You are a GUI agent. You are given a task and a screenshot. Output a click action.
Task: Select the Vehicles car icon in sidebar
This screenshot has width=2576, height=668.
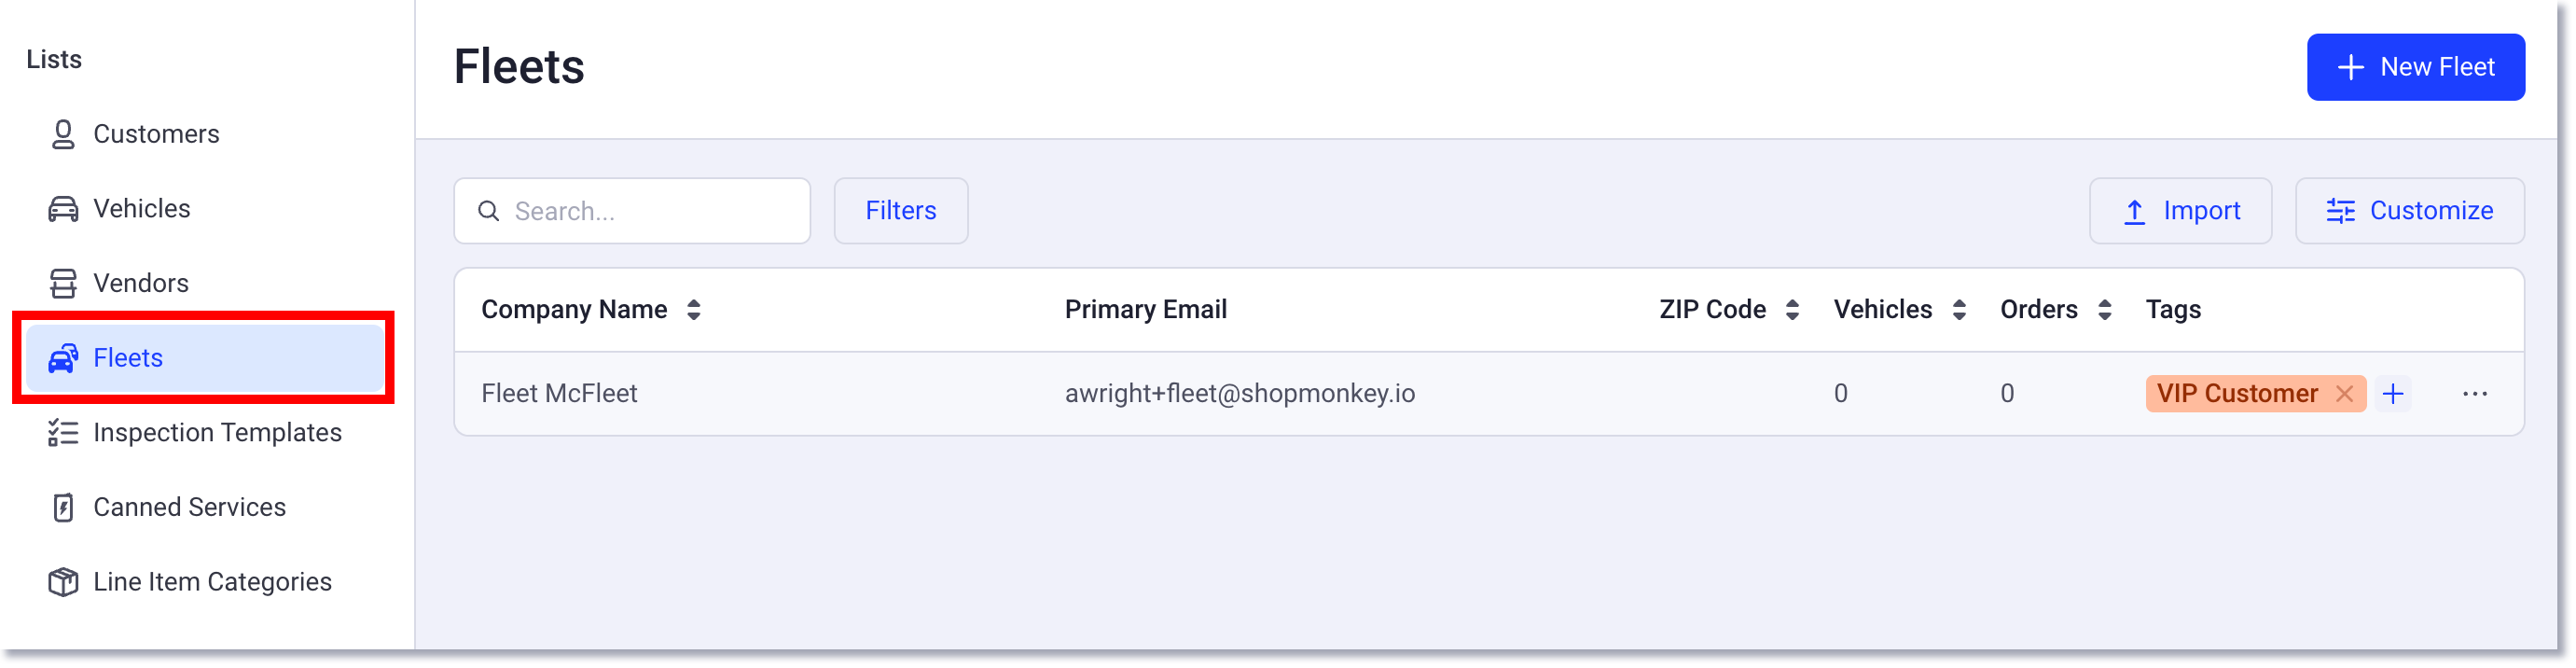(x=63, y=208)
